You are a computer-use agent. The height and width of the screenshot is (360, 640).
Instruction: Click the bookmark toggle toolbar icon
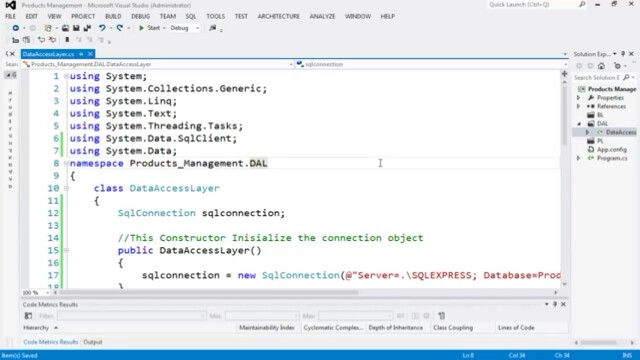click(x=67, y=40)
